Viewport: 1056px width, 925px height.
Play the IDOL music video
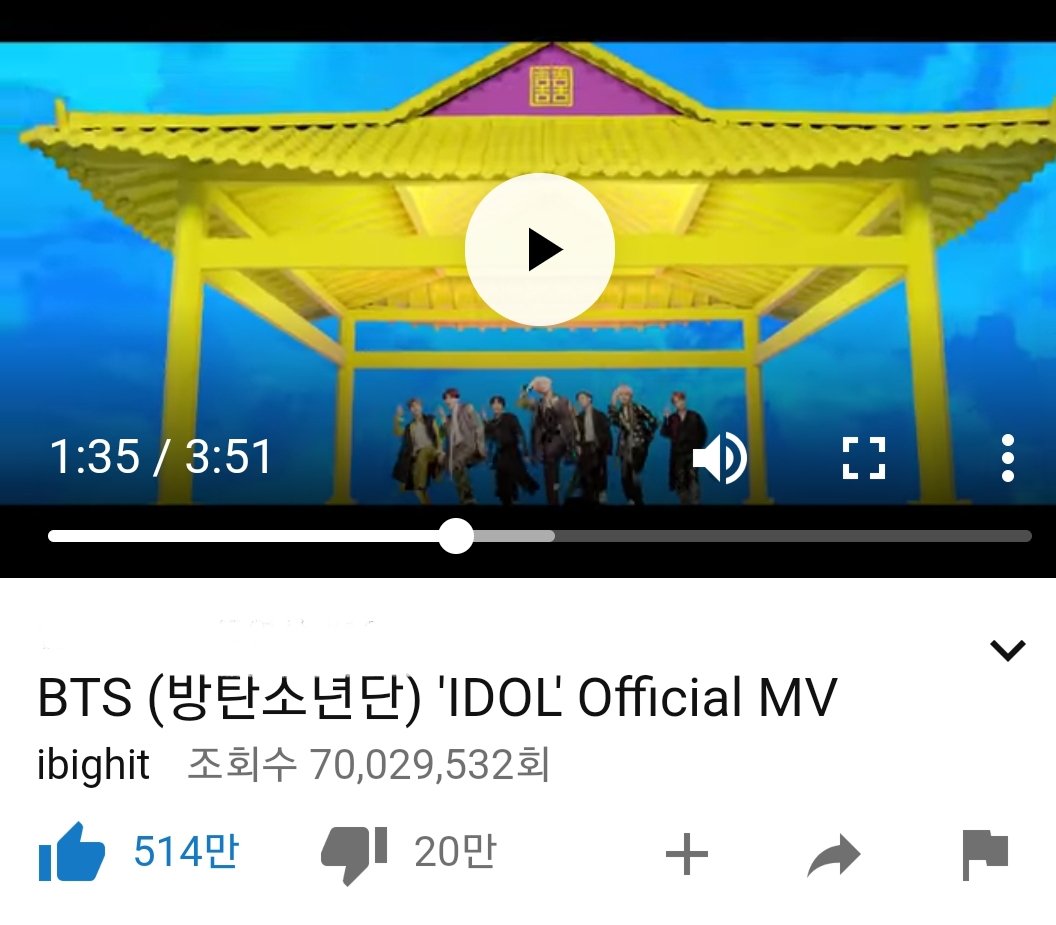pyautogui.click(x=539, y=249)
